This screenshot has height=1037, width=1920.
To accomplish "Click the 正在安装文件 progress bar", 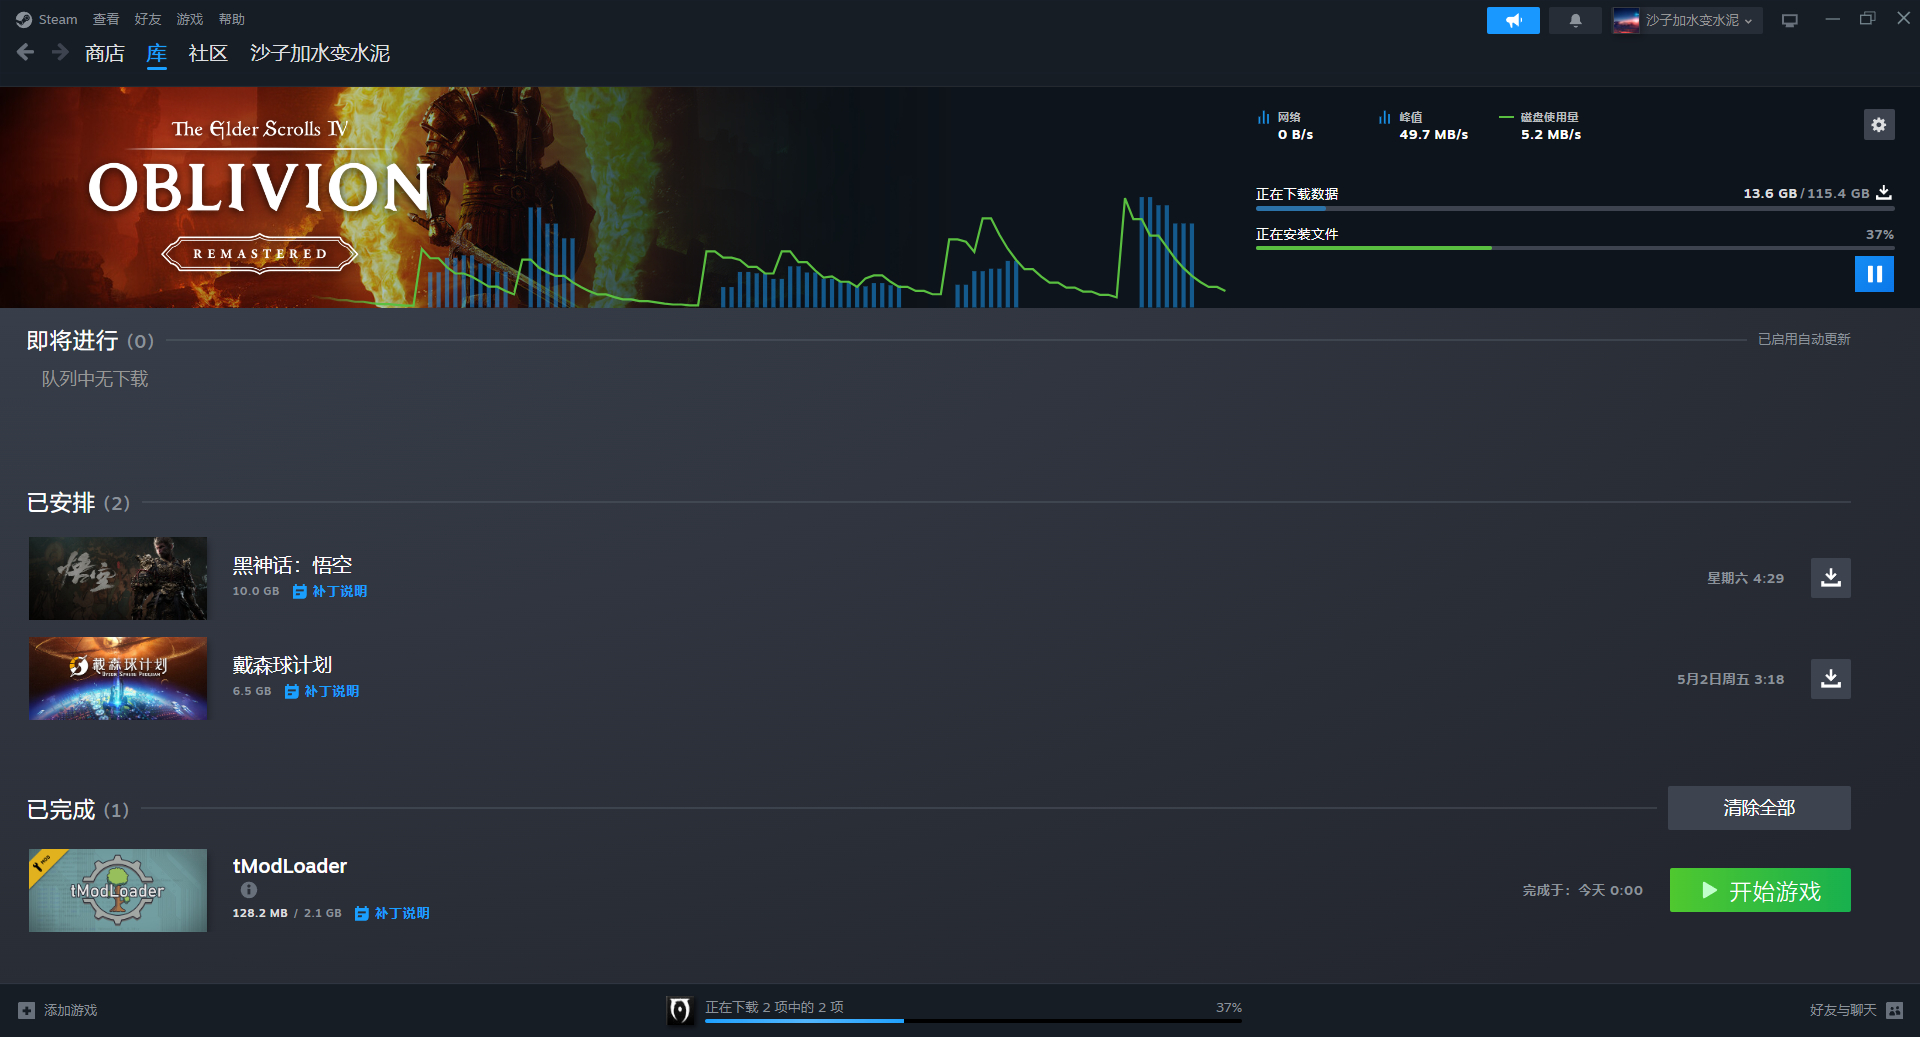I will [x=1575, y=248].
